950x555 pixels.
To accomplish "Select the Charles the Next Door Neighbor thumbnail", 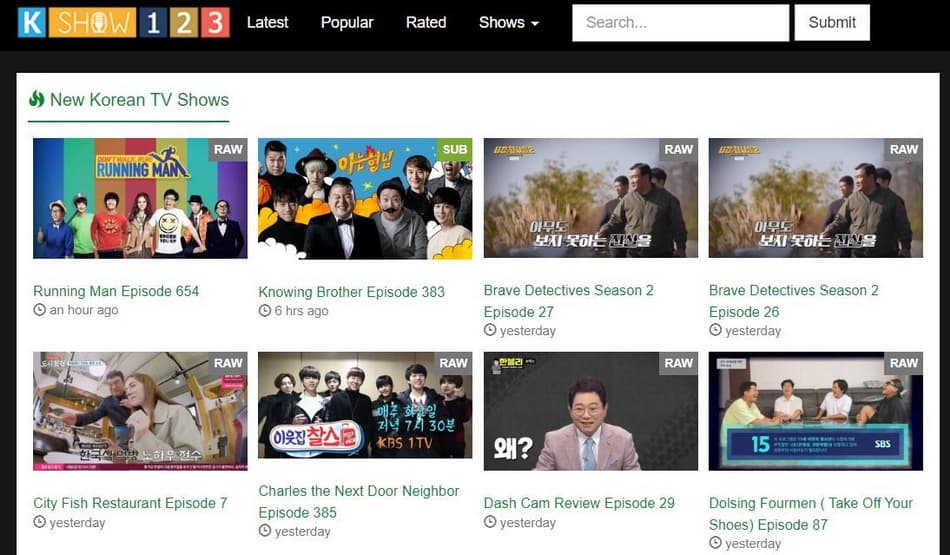I will (x=365, y=410).
